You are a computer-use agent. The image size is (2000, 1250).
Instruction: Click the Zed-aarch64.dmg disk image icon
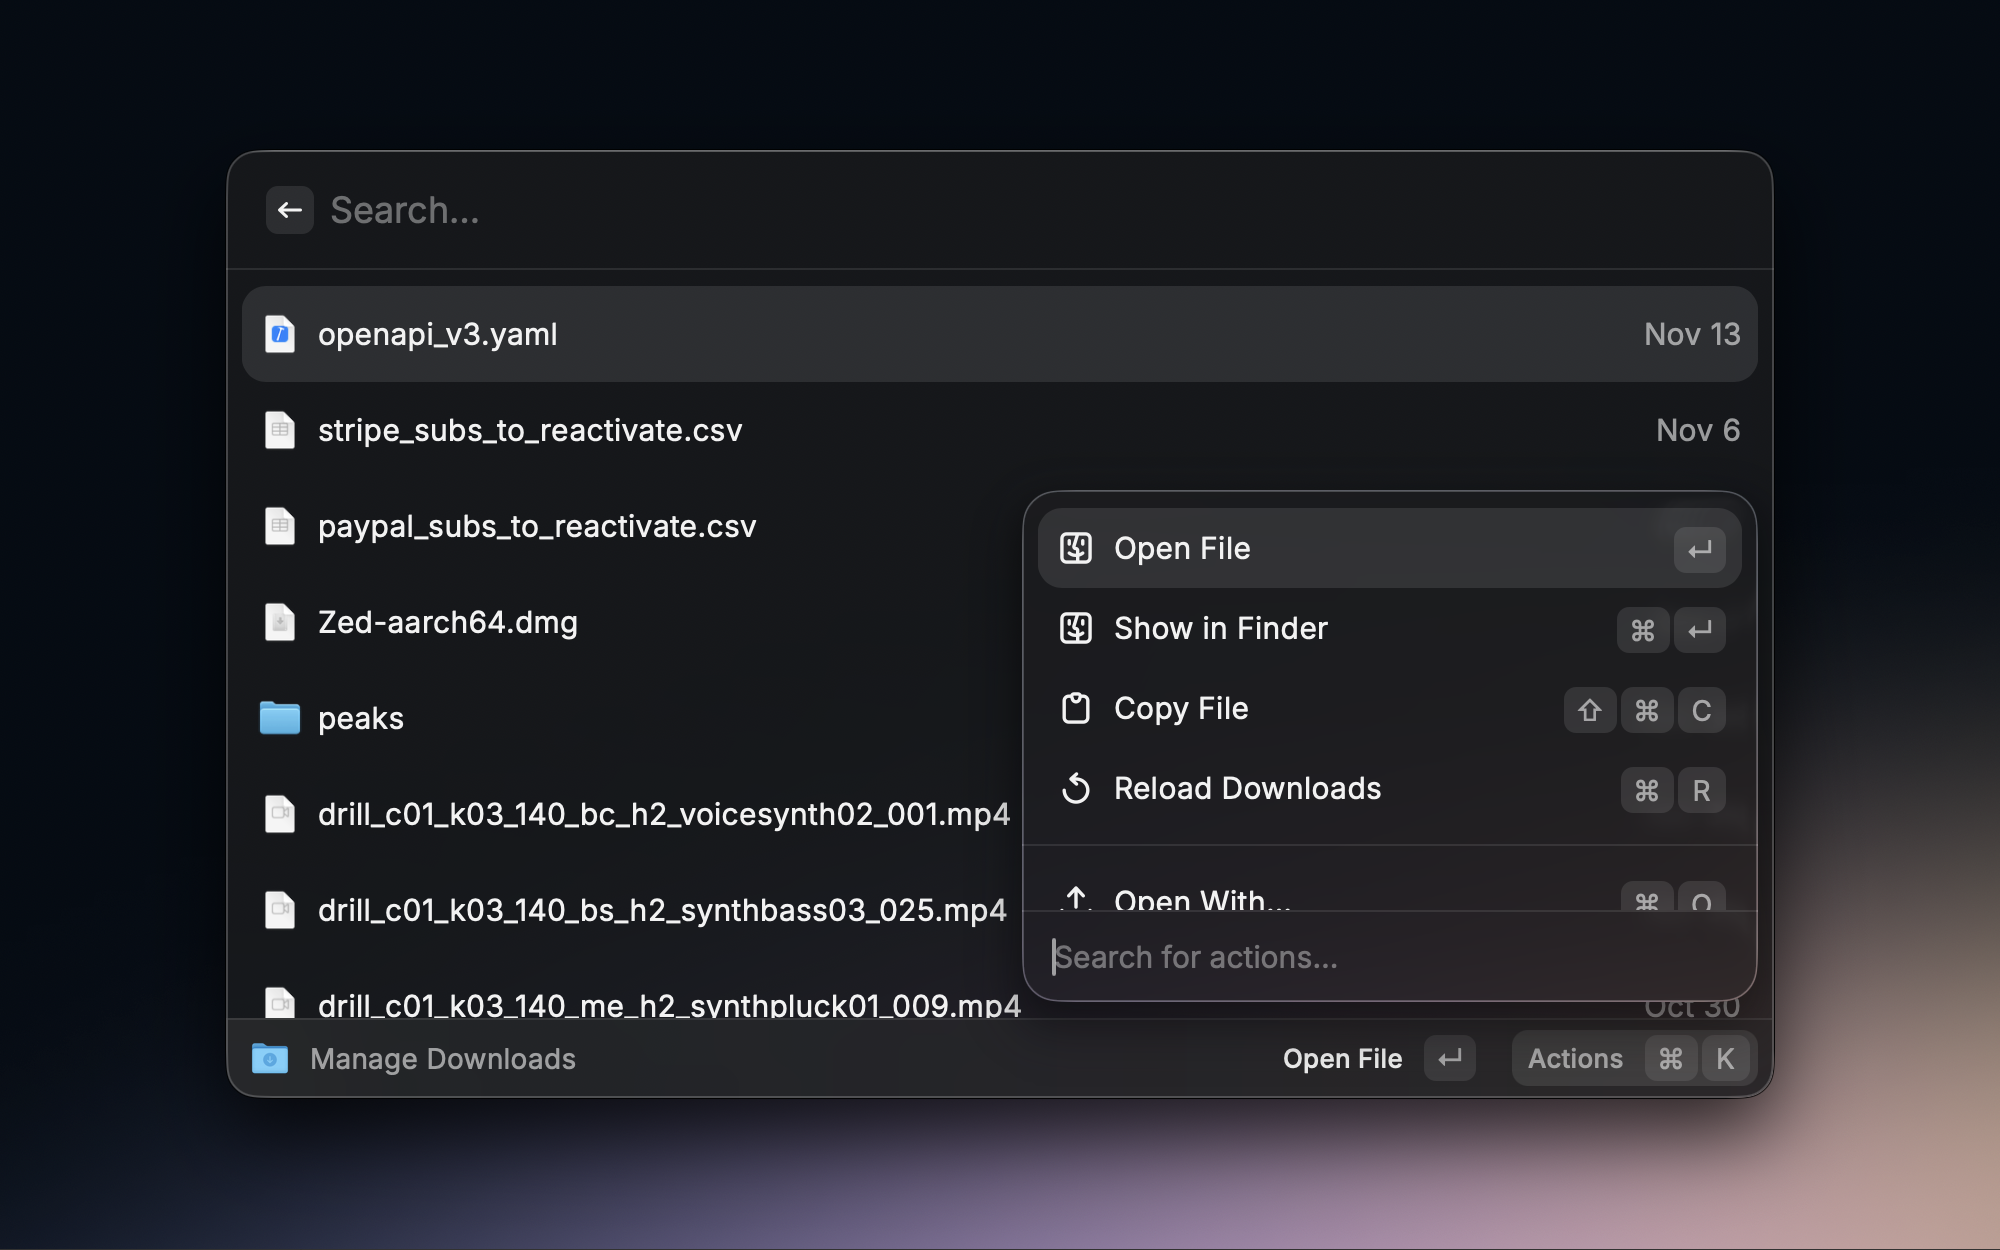pyautogui.click(x=280, y=622)
